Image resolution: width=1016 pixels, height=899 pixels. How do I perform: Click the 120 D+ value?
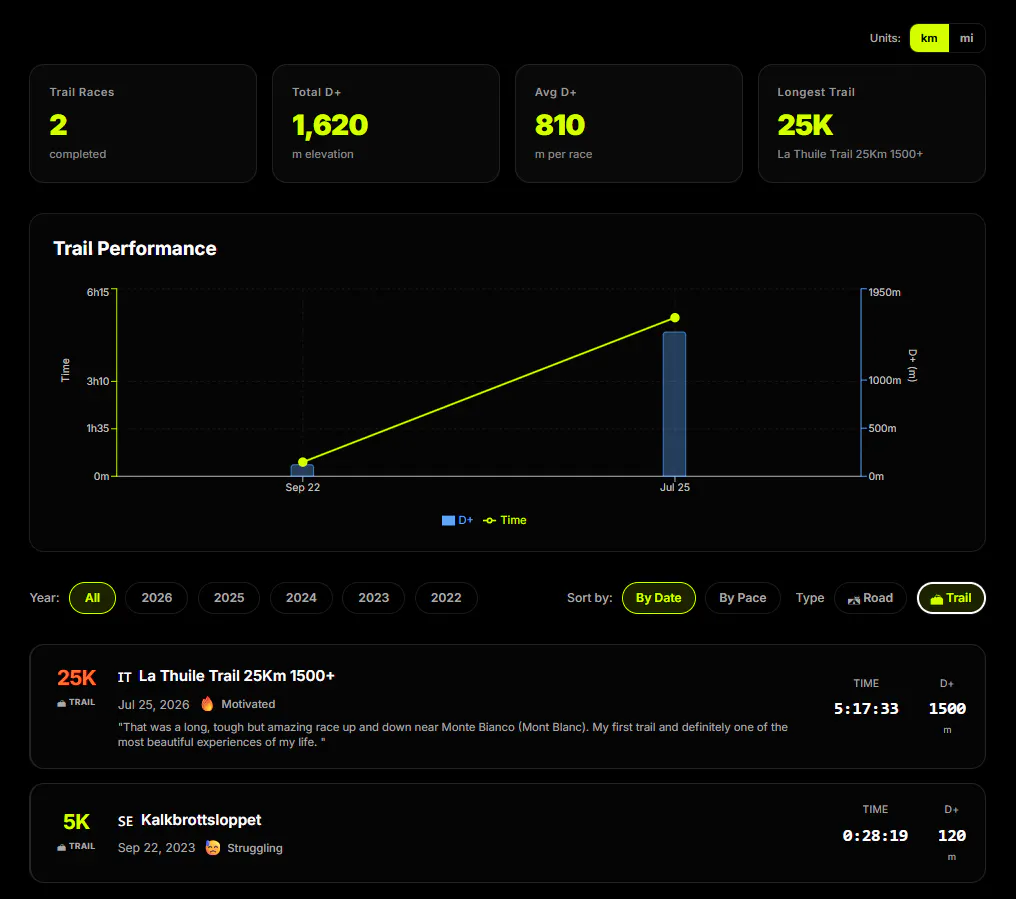[952, 835]
